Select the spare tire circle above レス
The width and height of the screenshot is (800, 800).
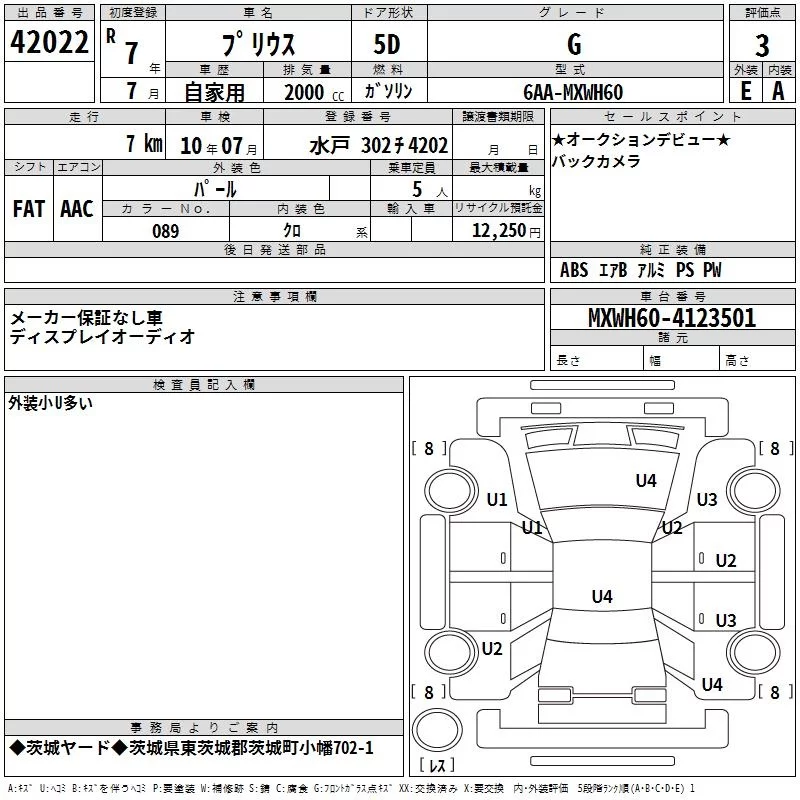(437, 729)
